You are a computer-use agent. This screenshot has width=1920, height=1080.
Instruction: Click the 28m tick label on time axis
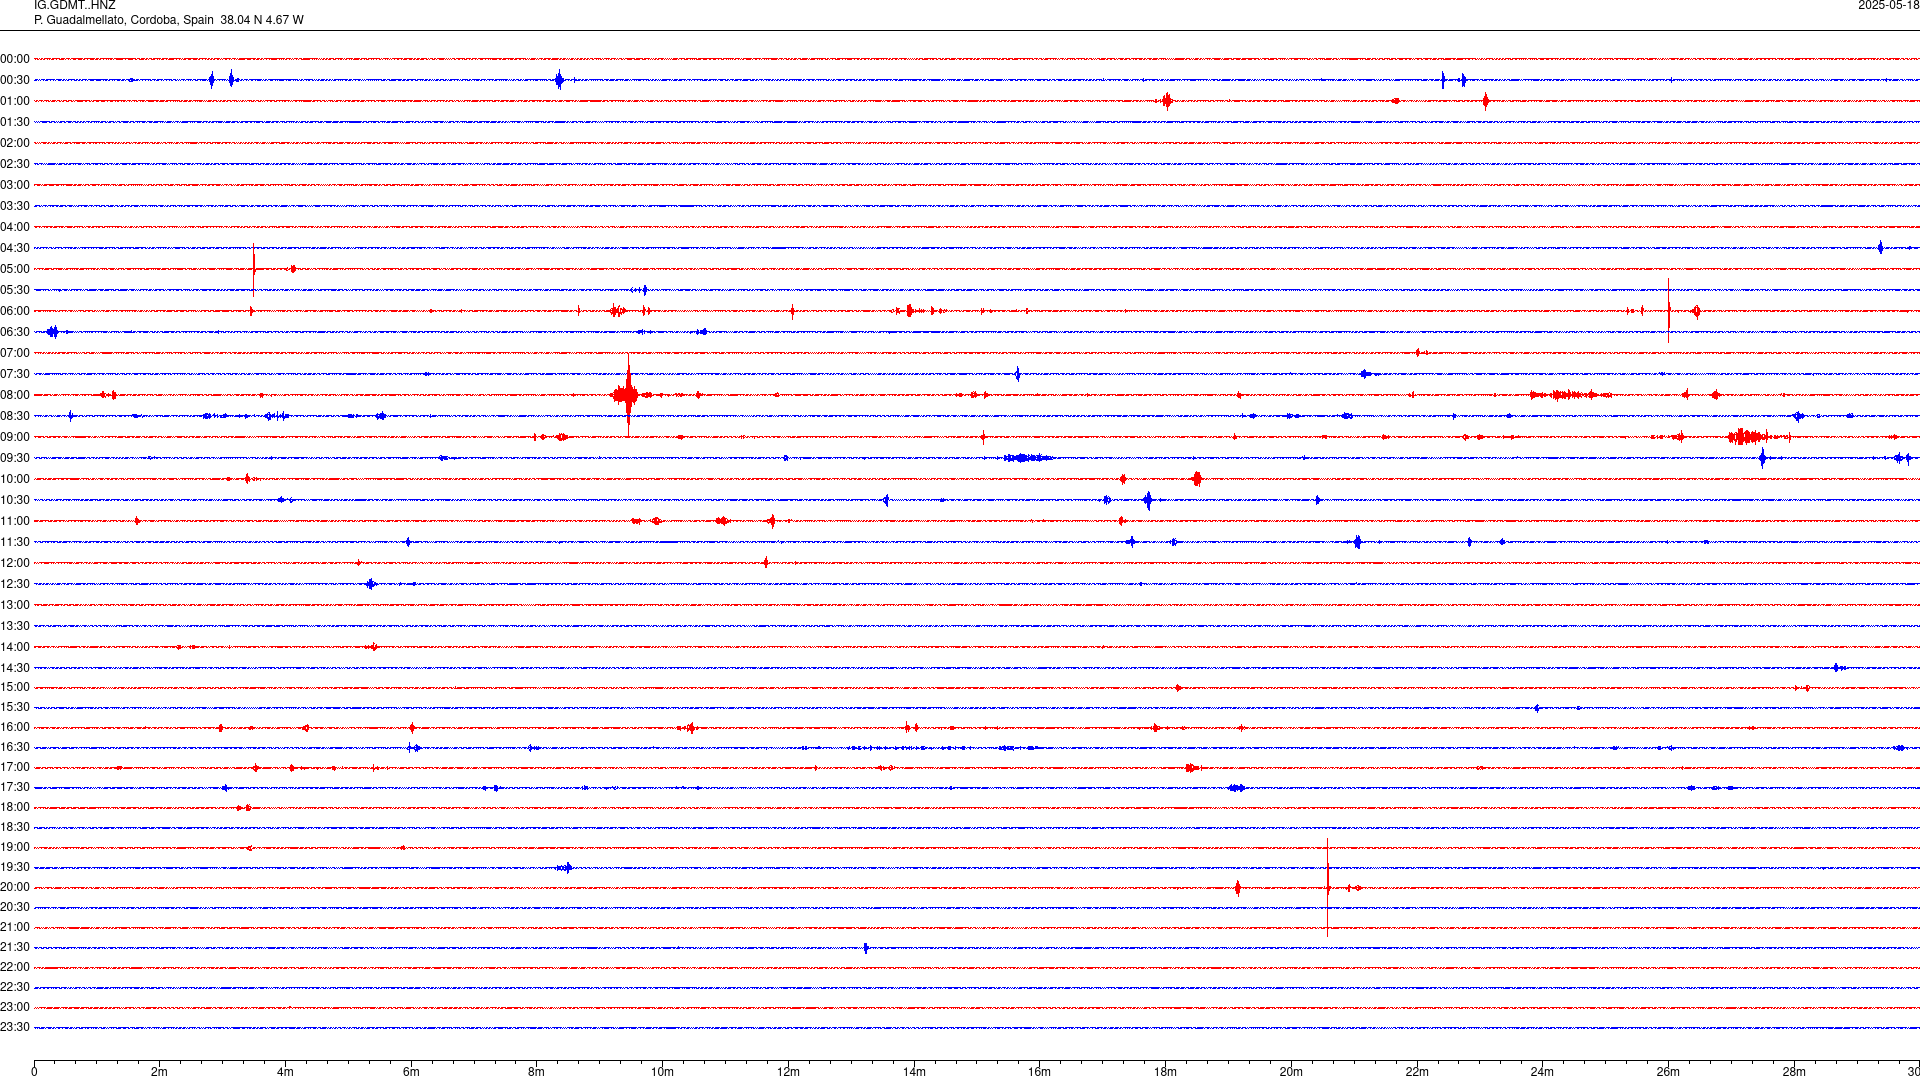click(1794, 1073)
